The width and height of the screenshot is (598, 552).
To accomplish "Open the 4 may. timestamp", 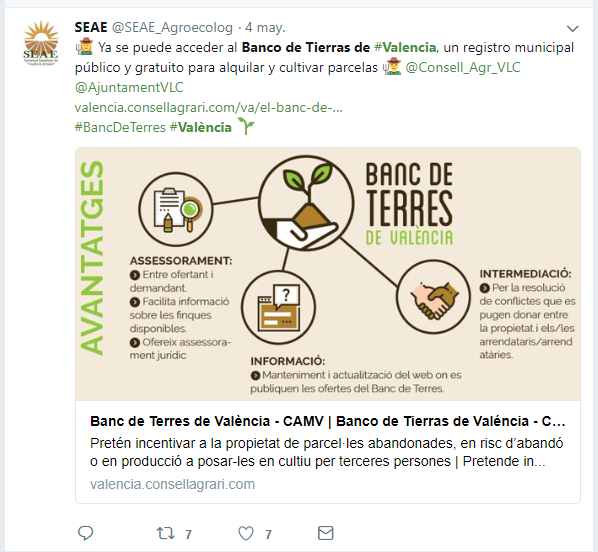I will (265, 28).
